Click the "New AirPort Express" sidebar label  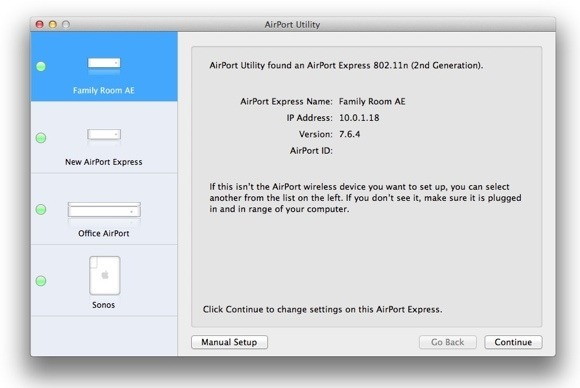(x=104, y=162)
